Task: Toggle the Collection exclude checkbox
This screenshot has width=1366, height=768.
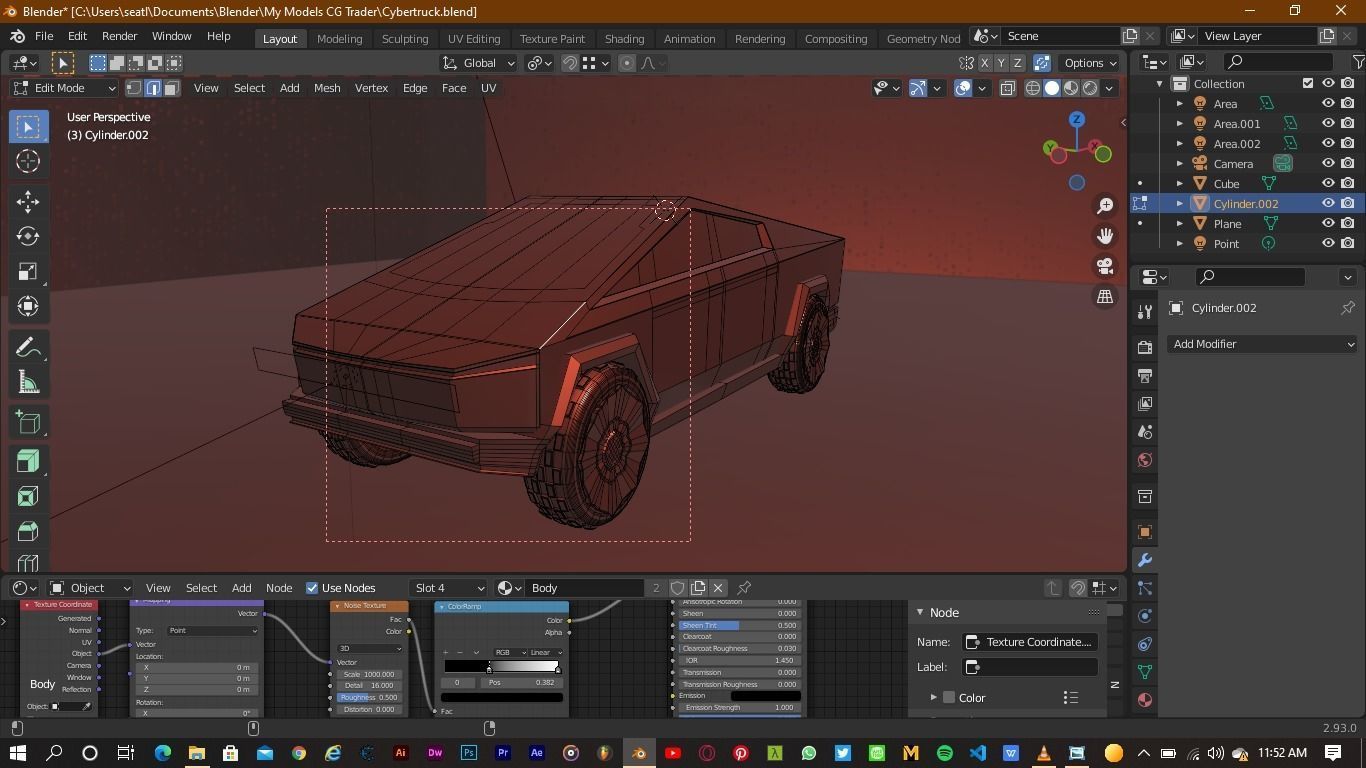Action: click(x=1307, y=84)
